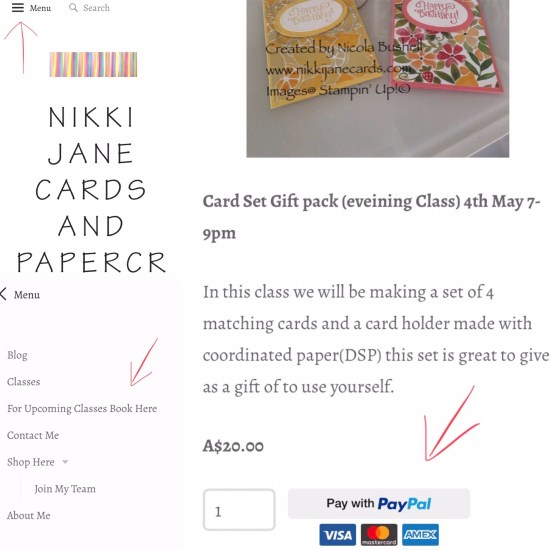Click the quantity input field
Screen dimensions: 550x550
click(x=239, y=510)
